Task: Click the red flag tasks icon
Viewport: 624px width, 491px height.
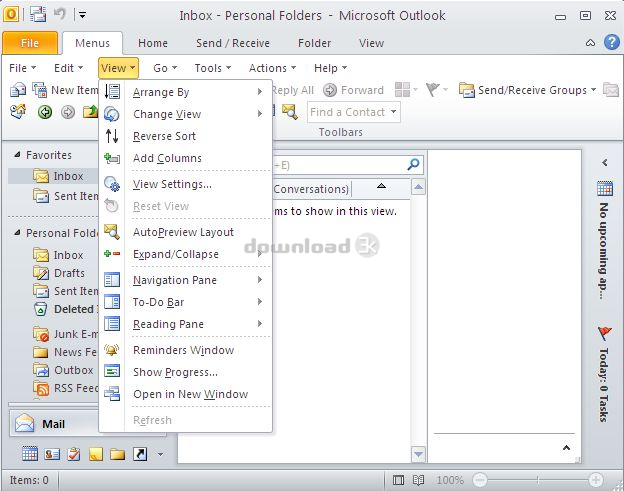Action: click(x=604, y=333)
